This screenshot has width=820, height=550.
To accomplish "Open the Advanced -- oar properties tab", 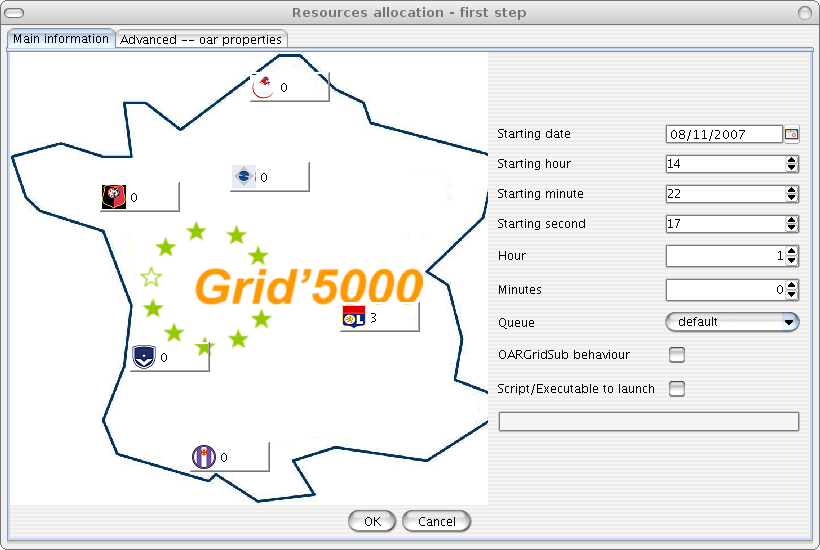I will click(x=201, y=39).
